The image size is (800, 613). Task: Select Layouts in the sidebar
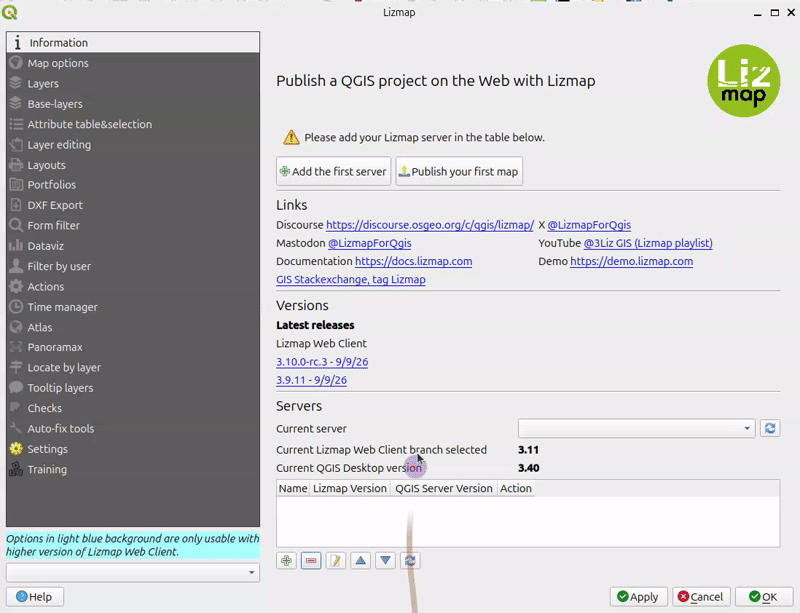[133, 165]
